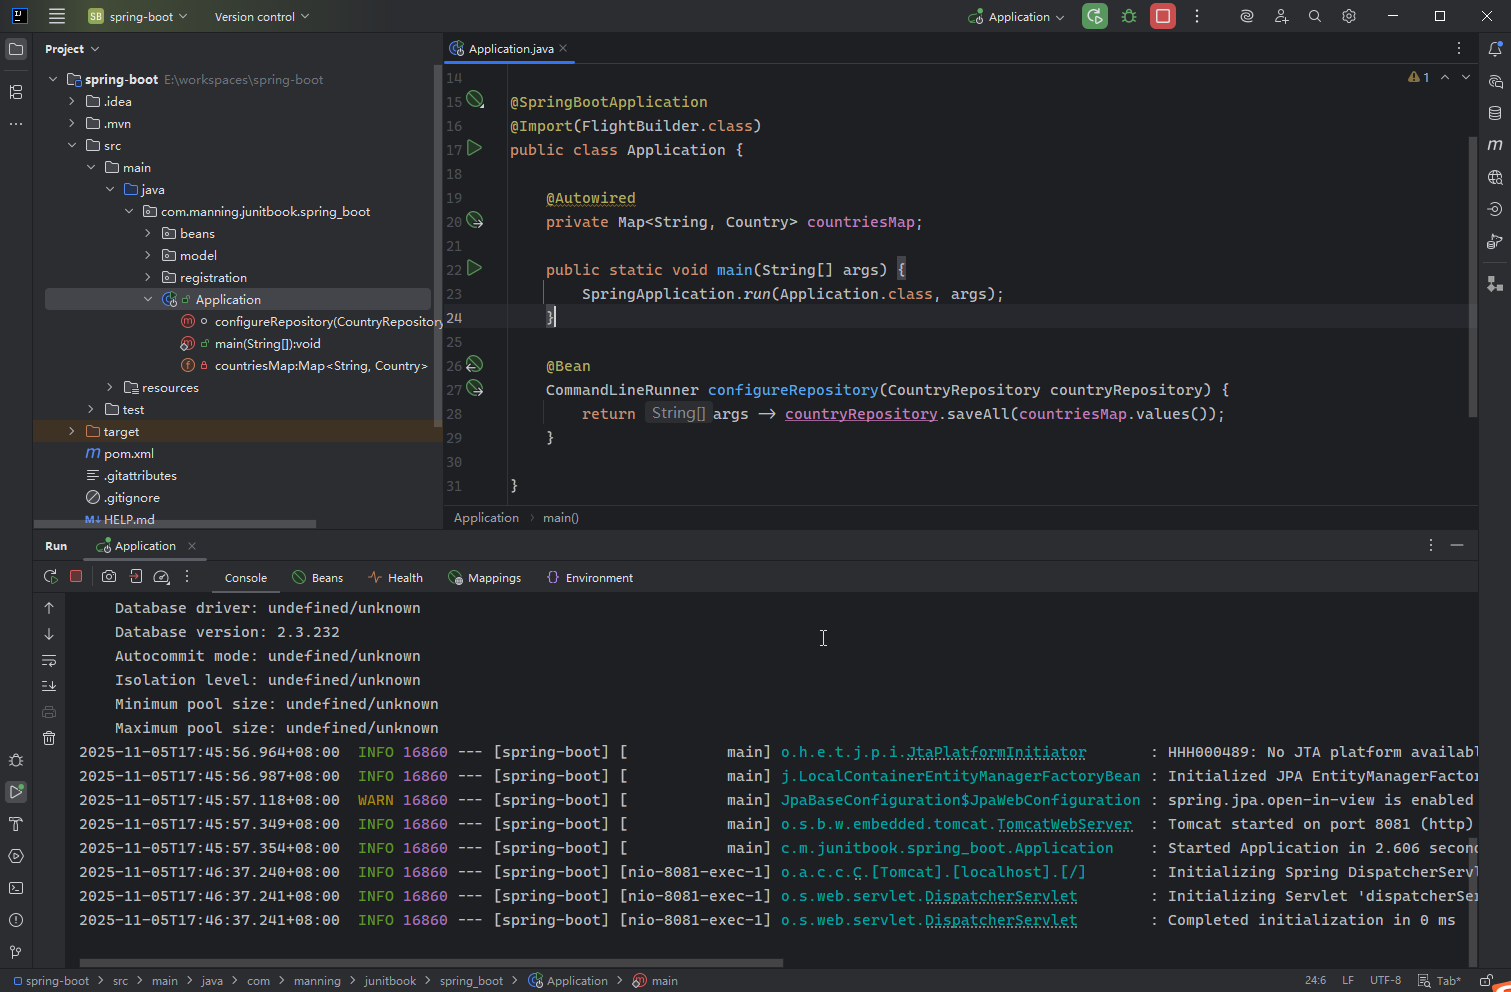Click the bean gutter icon at line 26

tap(475, 365)
